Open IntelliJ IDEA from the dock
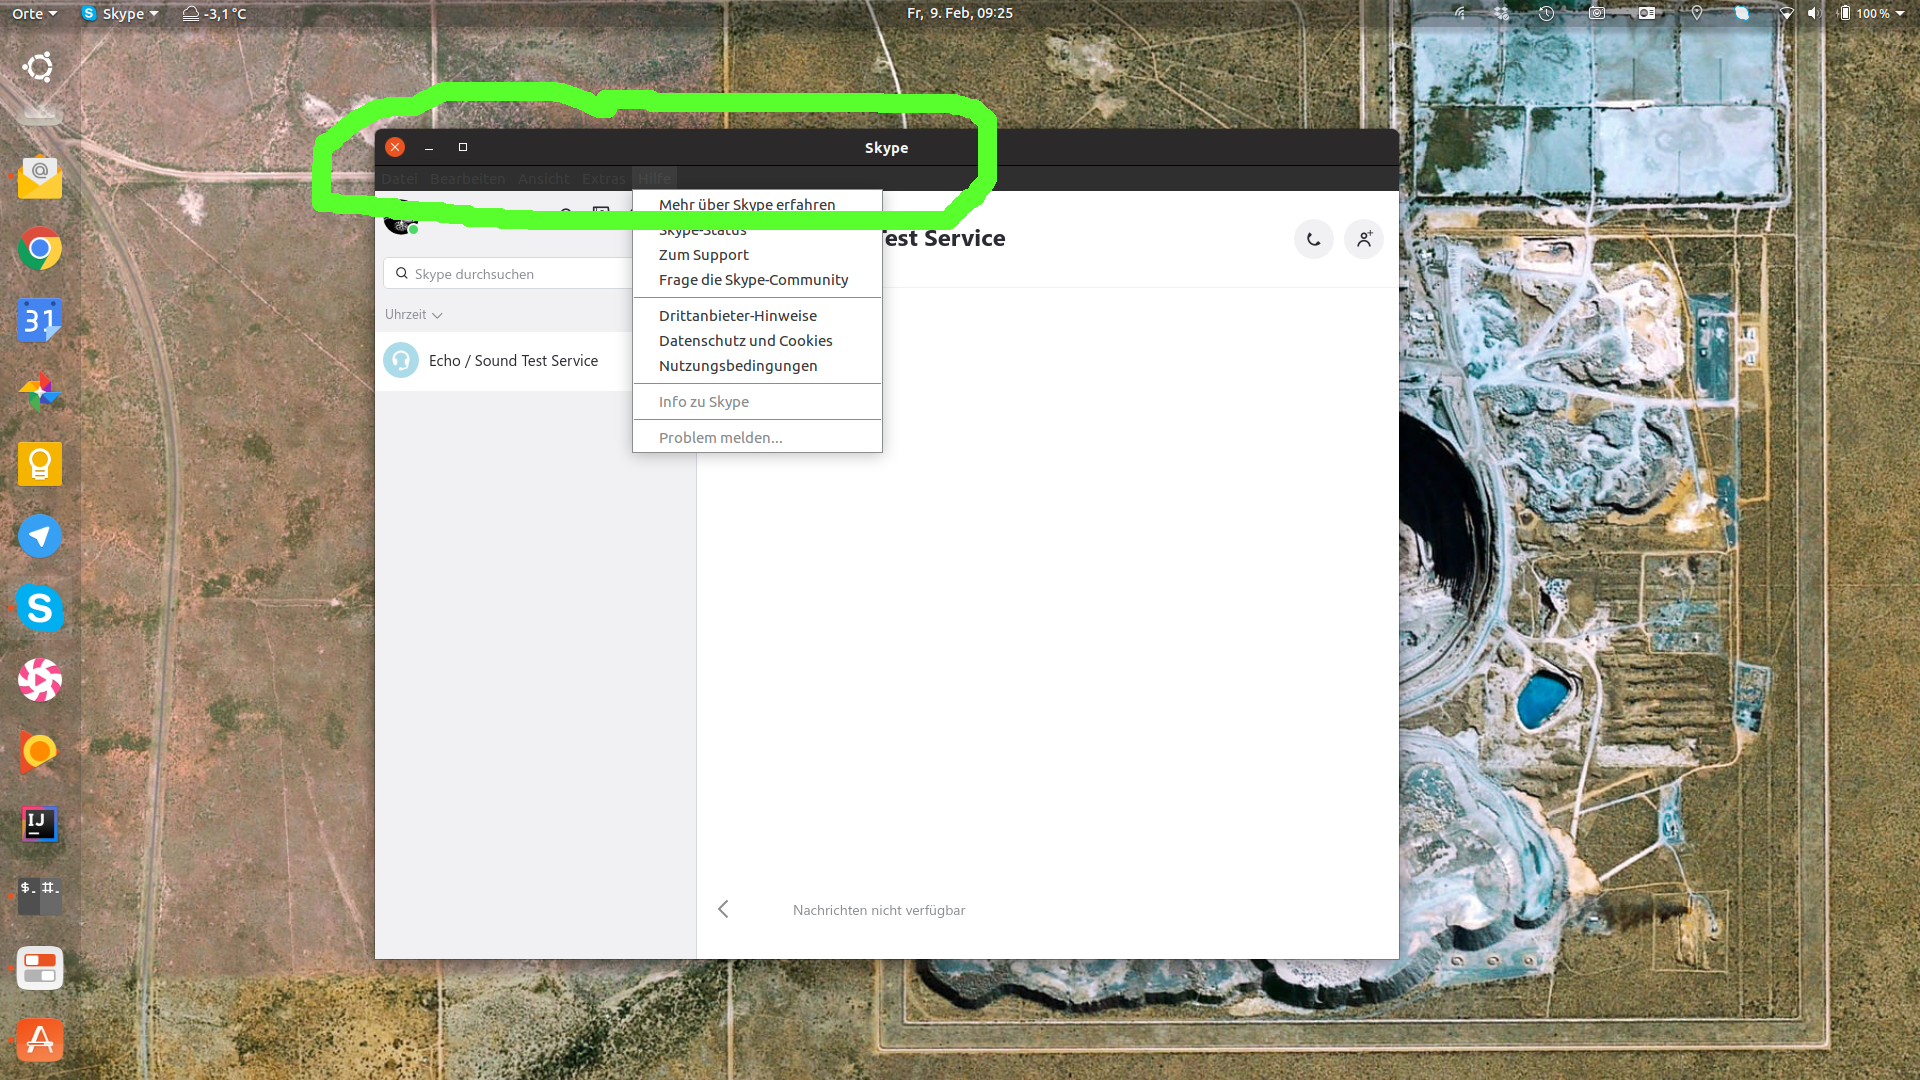This screenshot has width=1920, height=1080. [40, 824]
